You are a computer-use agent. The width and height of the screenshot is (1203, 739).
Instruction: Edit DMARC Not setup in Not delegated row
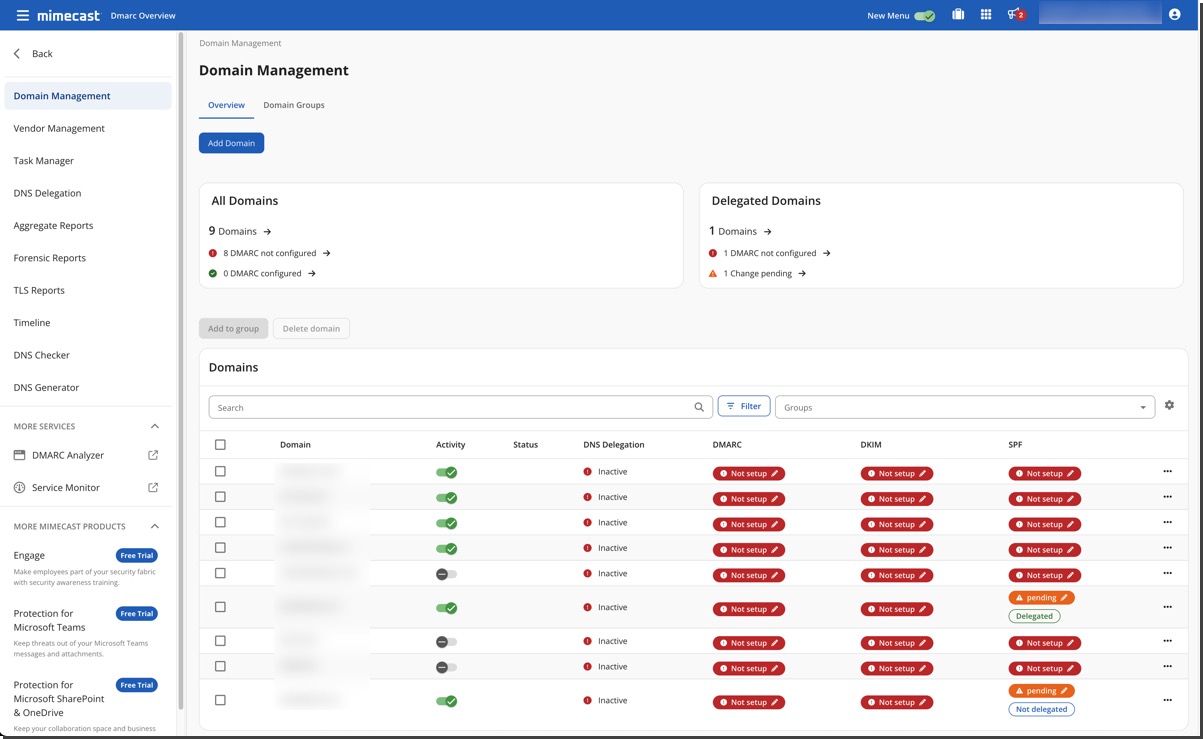point(775,702)
